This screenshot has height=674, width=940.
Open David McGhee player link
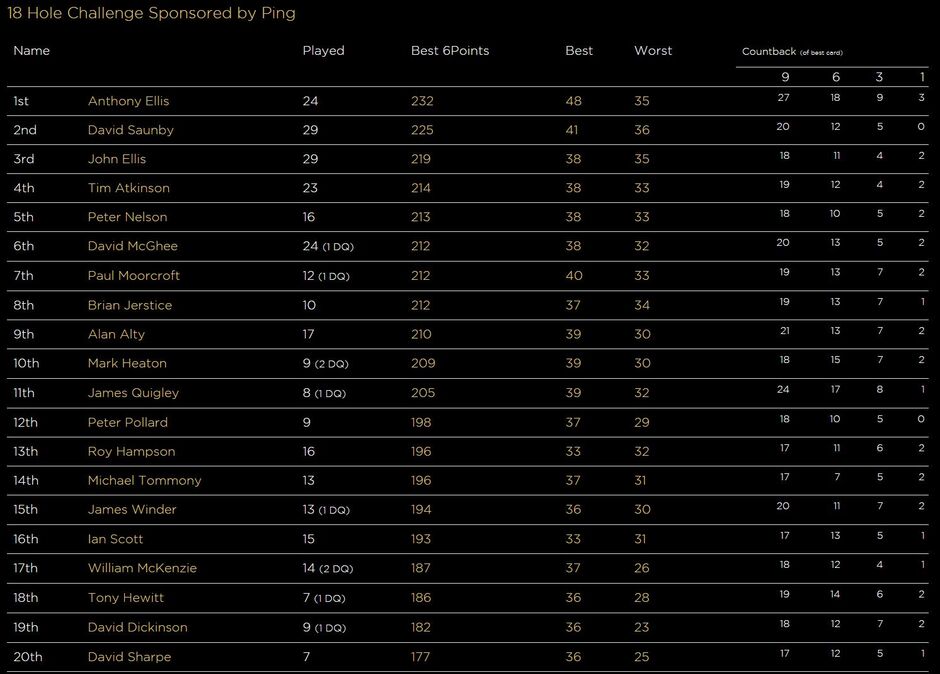(x=132, y=246)
